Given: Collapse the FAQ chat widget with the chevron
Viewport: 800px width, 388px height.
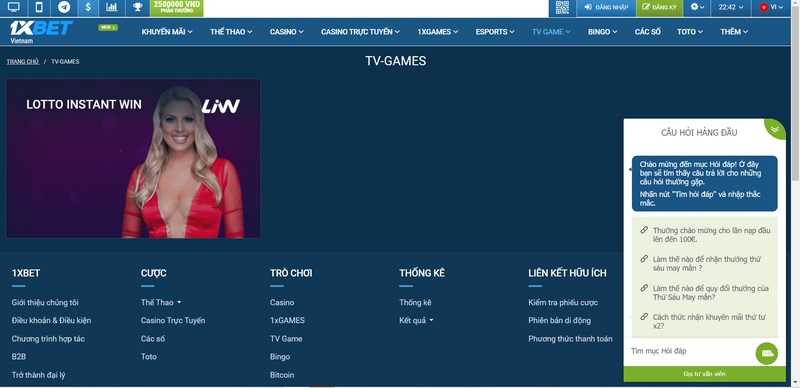Looking at the screenshot, I should tap(775, 129).
